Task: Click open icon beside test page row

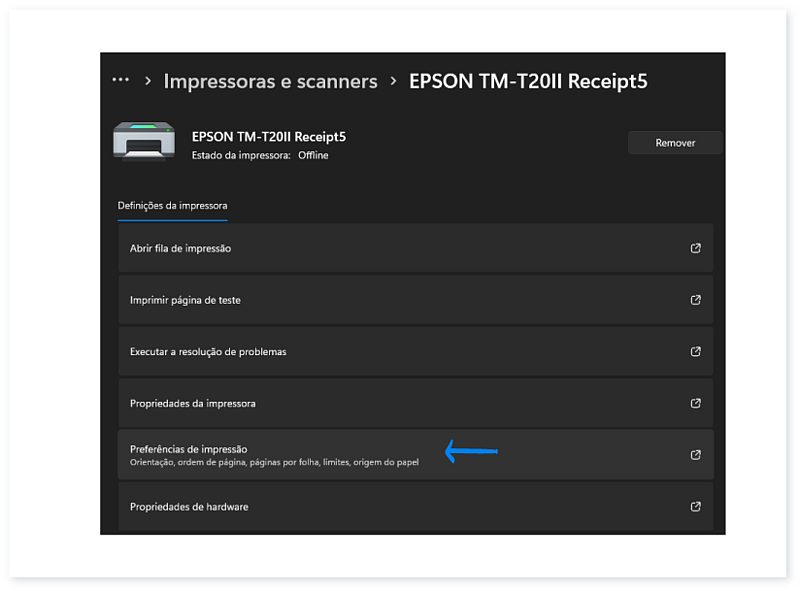Action: [x=696, y=300]
